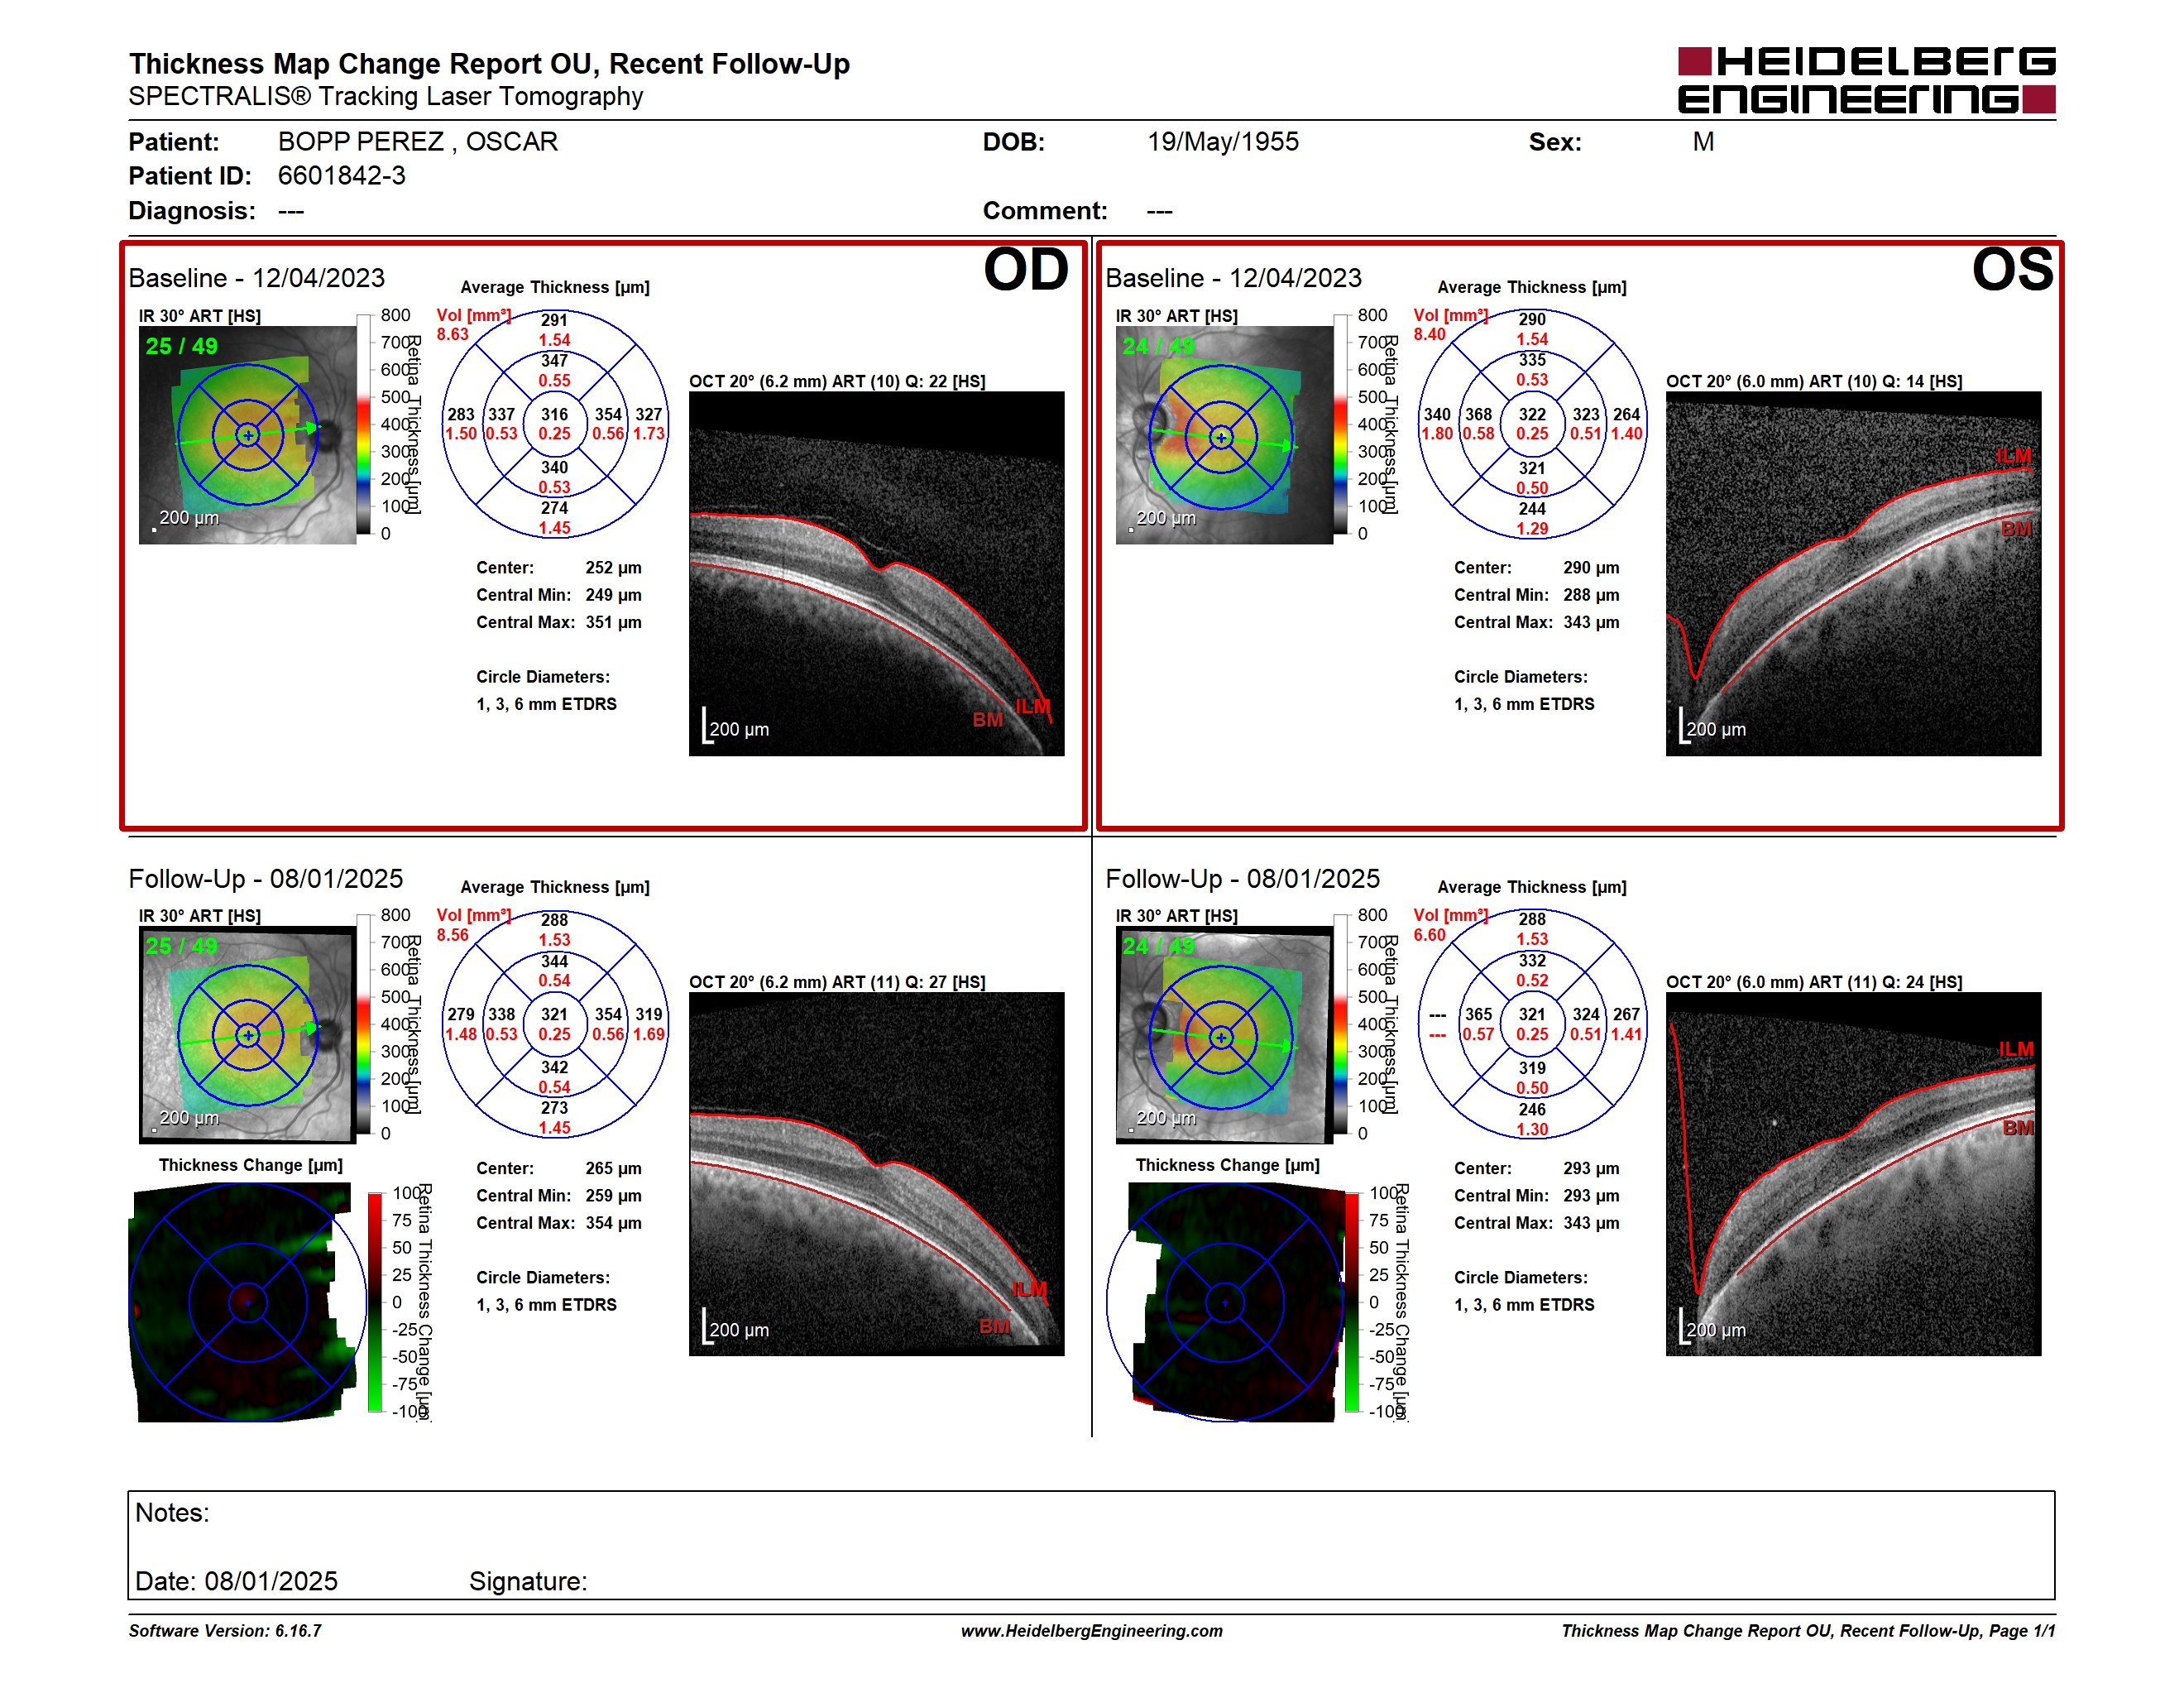Click the Comment field value

pyautogui.click(x=1160, y=211)
